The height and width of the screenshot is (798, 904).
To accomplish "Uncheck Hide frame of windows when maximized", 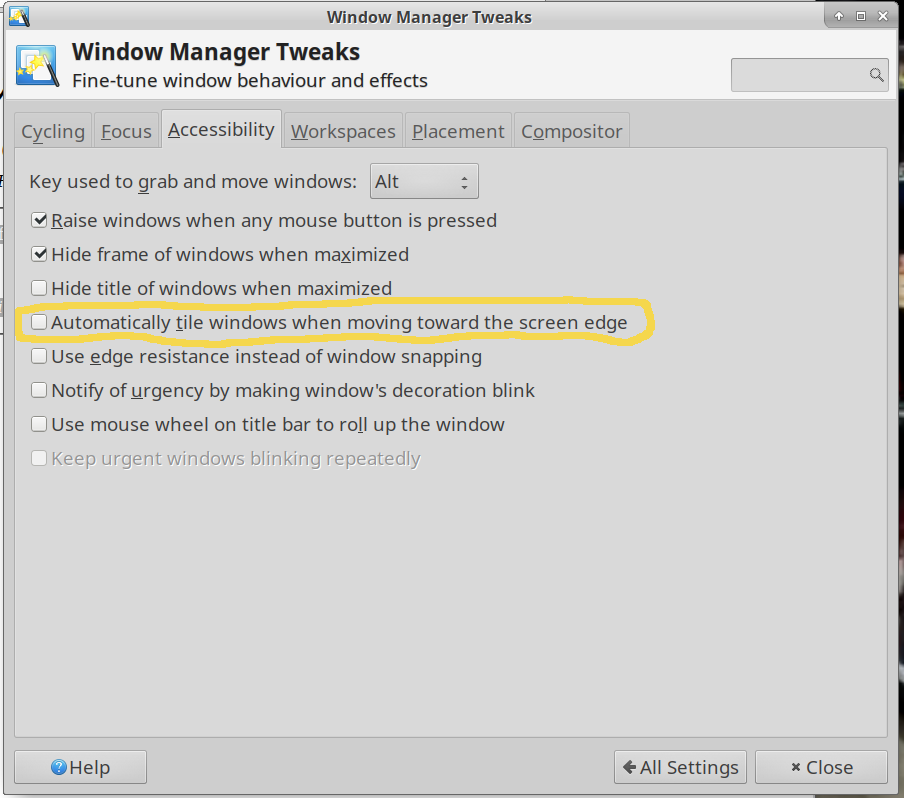I will point(39,254).
